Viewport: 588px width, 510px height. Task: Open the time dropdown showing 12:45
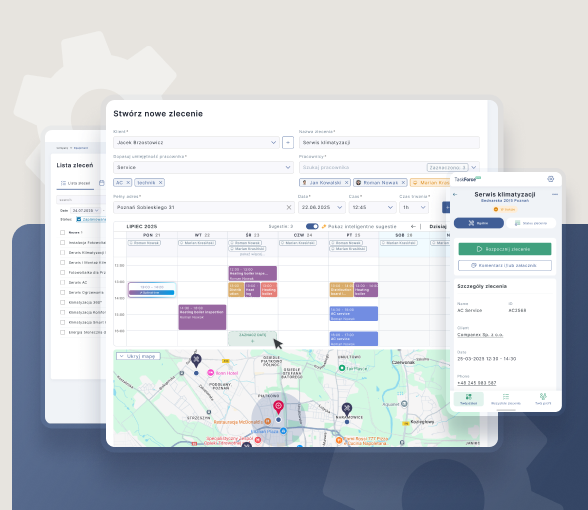click(x=372, y=207)
